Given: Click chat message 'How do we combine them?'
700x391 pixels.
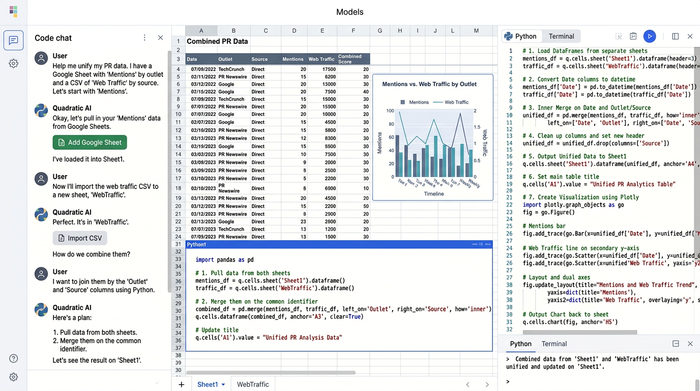Looking at the screenshot, I should (x=92, y=254).
